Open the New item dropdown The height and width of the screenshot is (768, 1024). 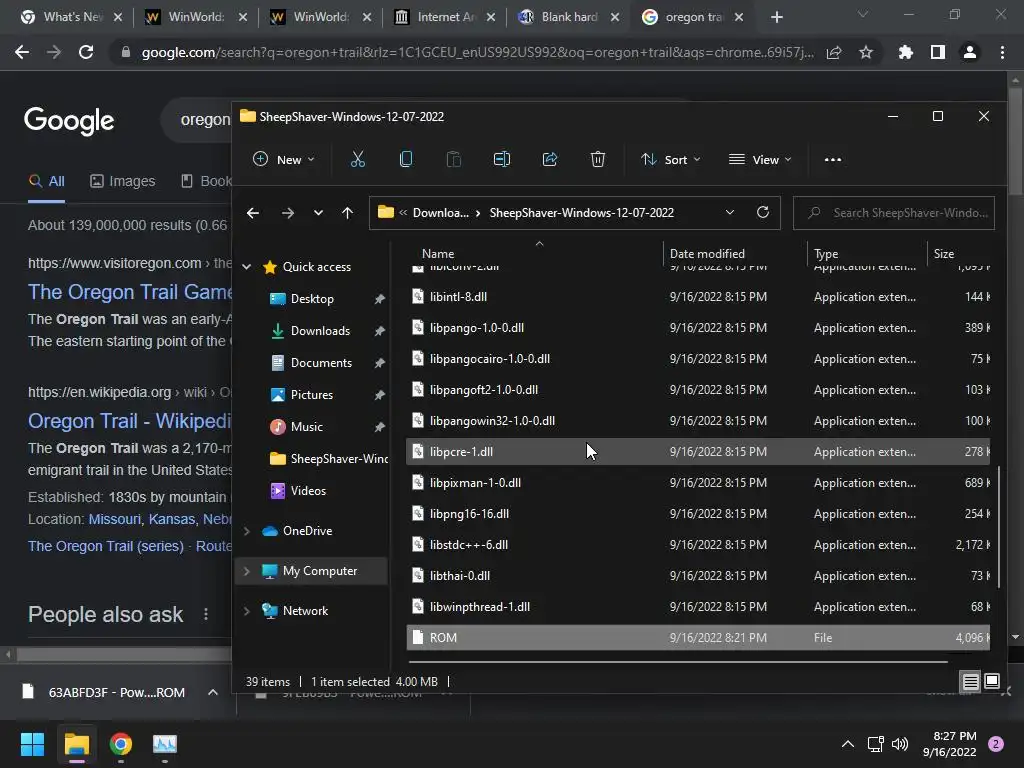point(283,159)
